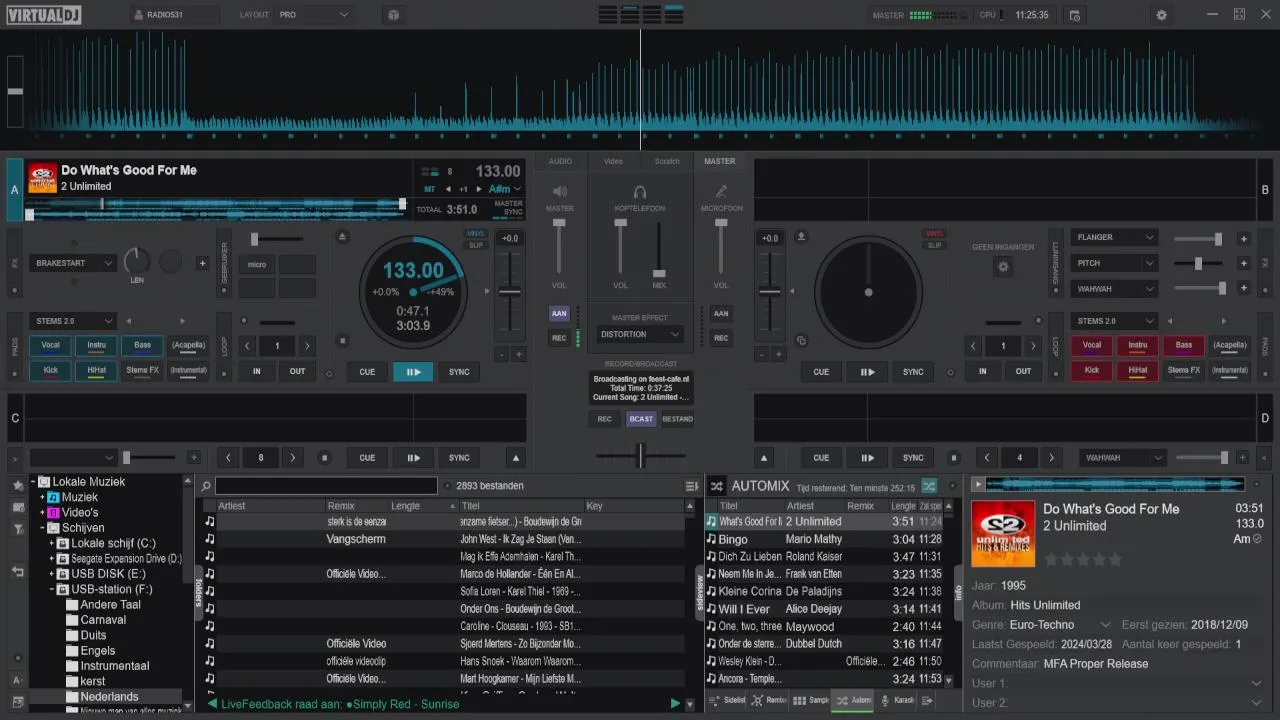The image size is (1280, 720).
Task: Toggle VINYL mode on deck A
Action: tap(476, 233)
